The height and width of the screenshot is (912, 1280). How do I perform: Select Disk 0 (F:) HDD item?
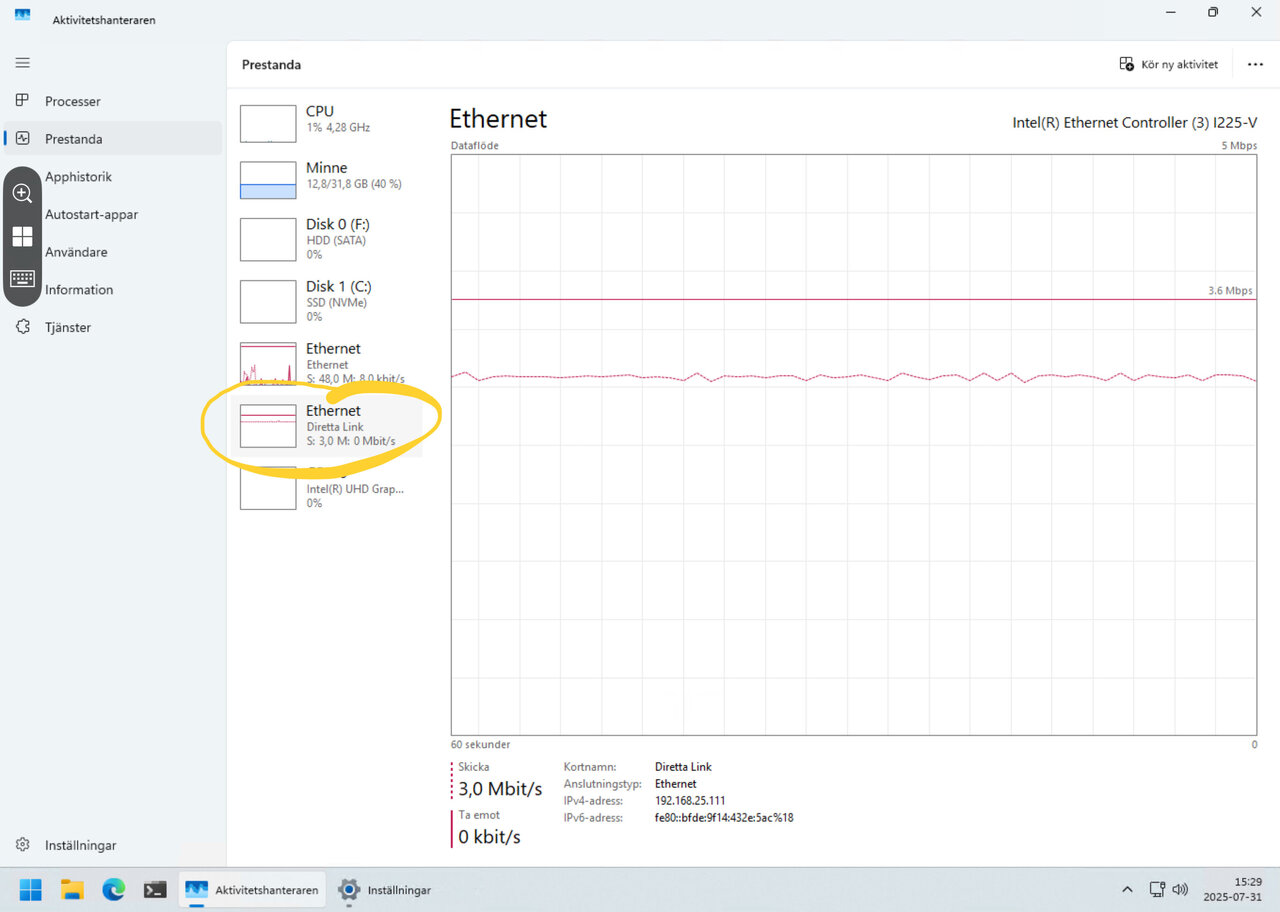[320, 239]
